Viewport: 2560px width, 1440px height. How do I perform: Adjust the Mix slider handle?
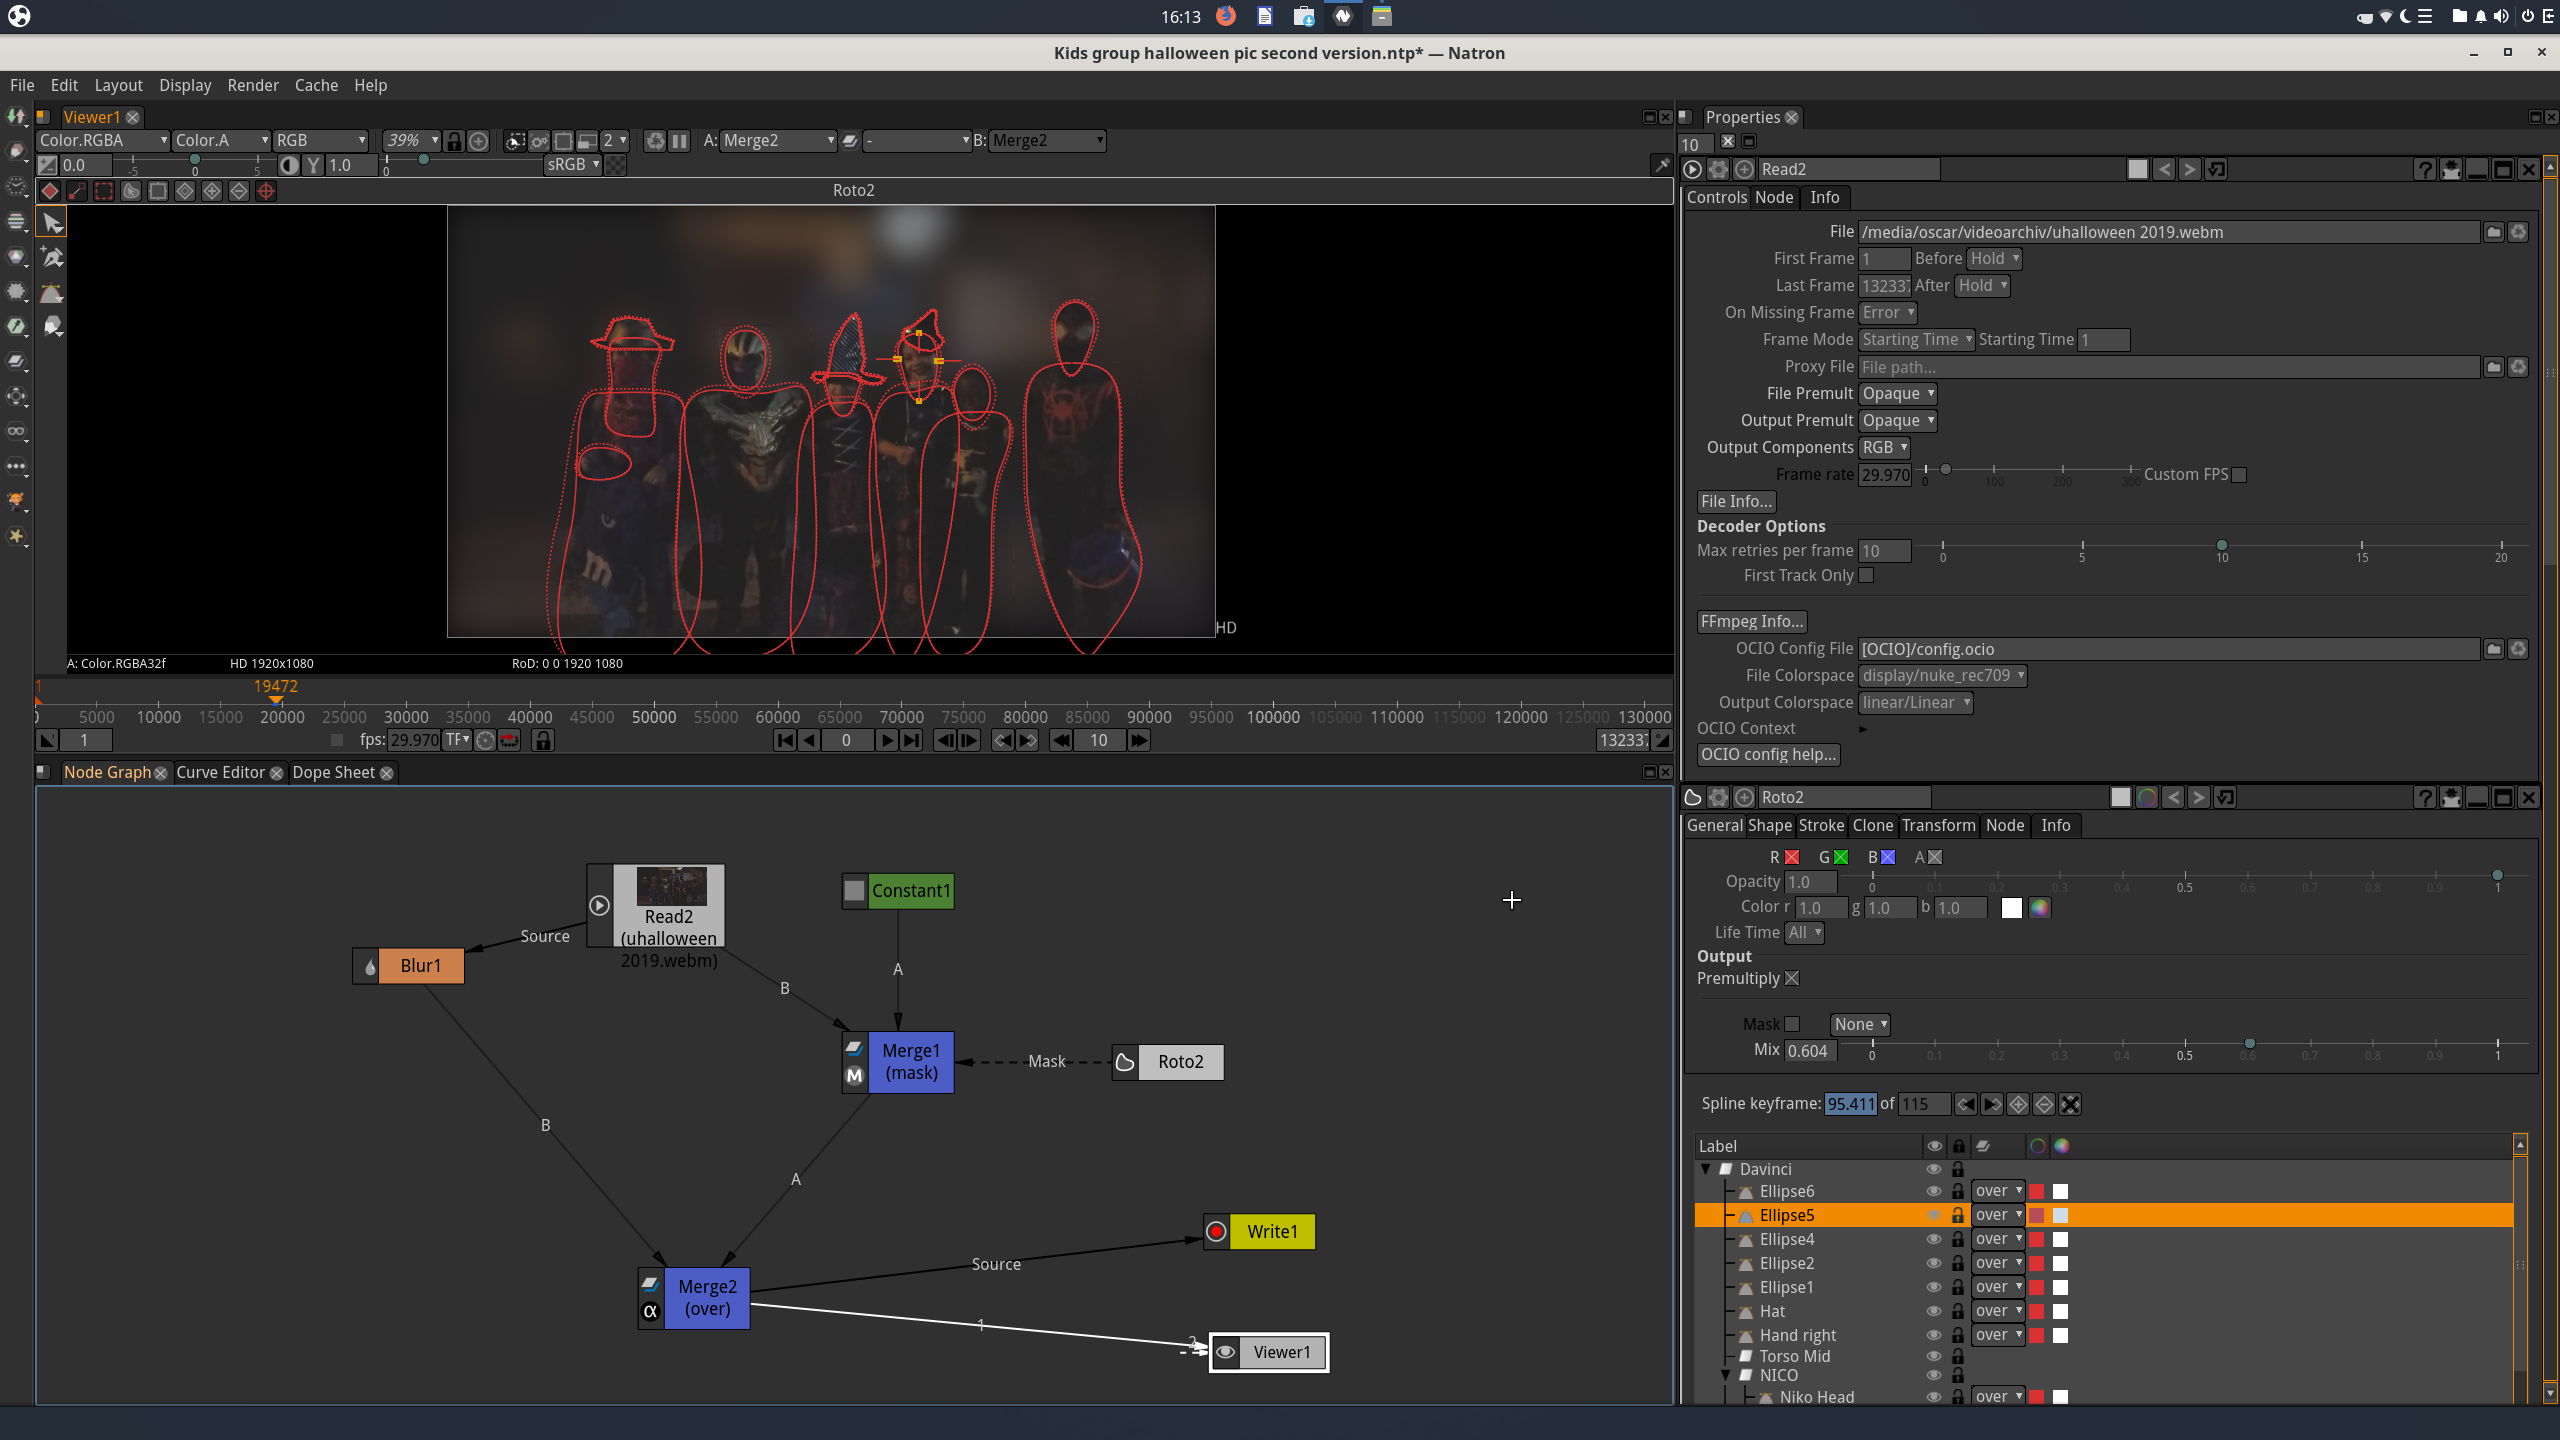2249,1044
